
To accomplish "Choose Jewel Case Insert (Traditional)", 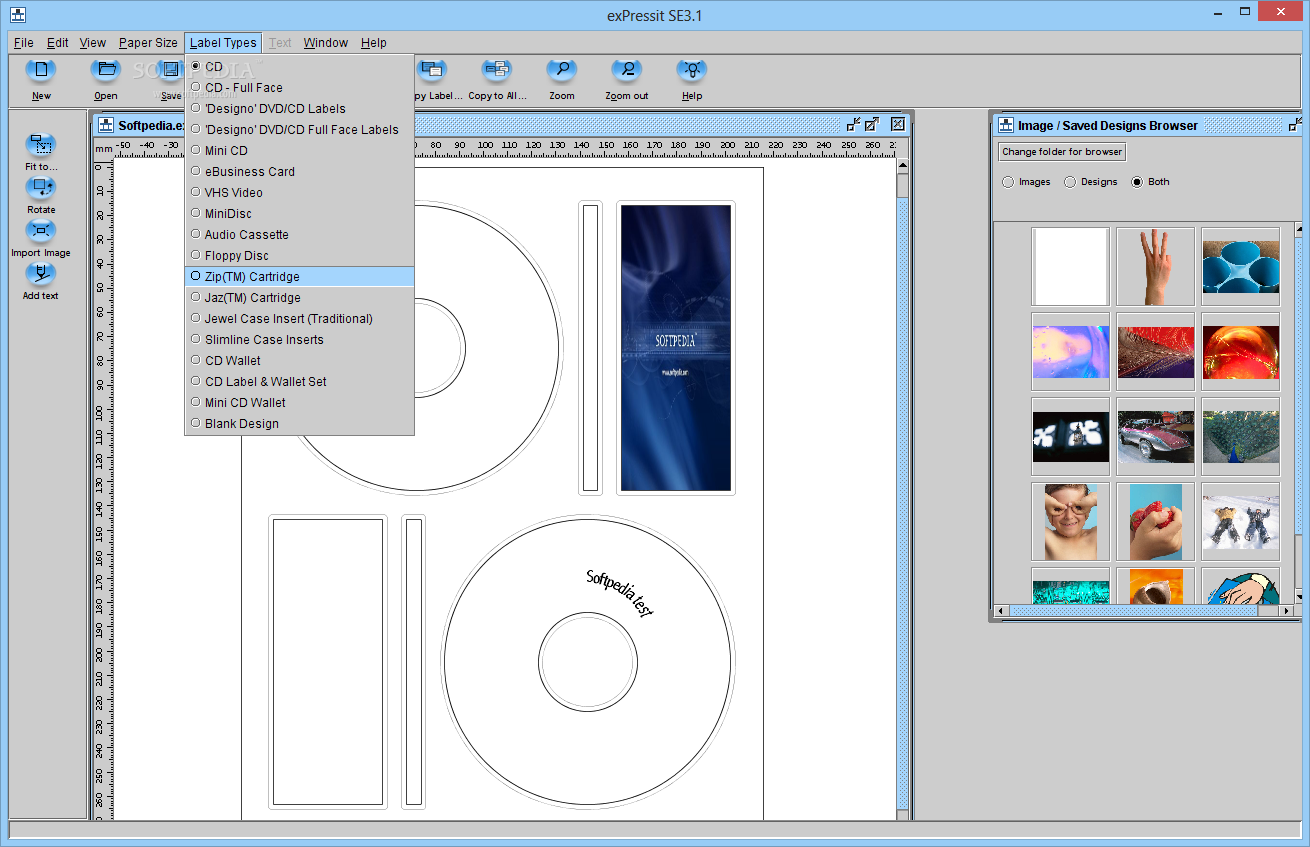I will 299,319.
